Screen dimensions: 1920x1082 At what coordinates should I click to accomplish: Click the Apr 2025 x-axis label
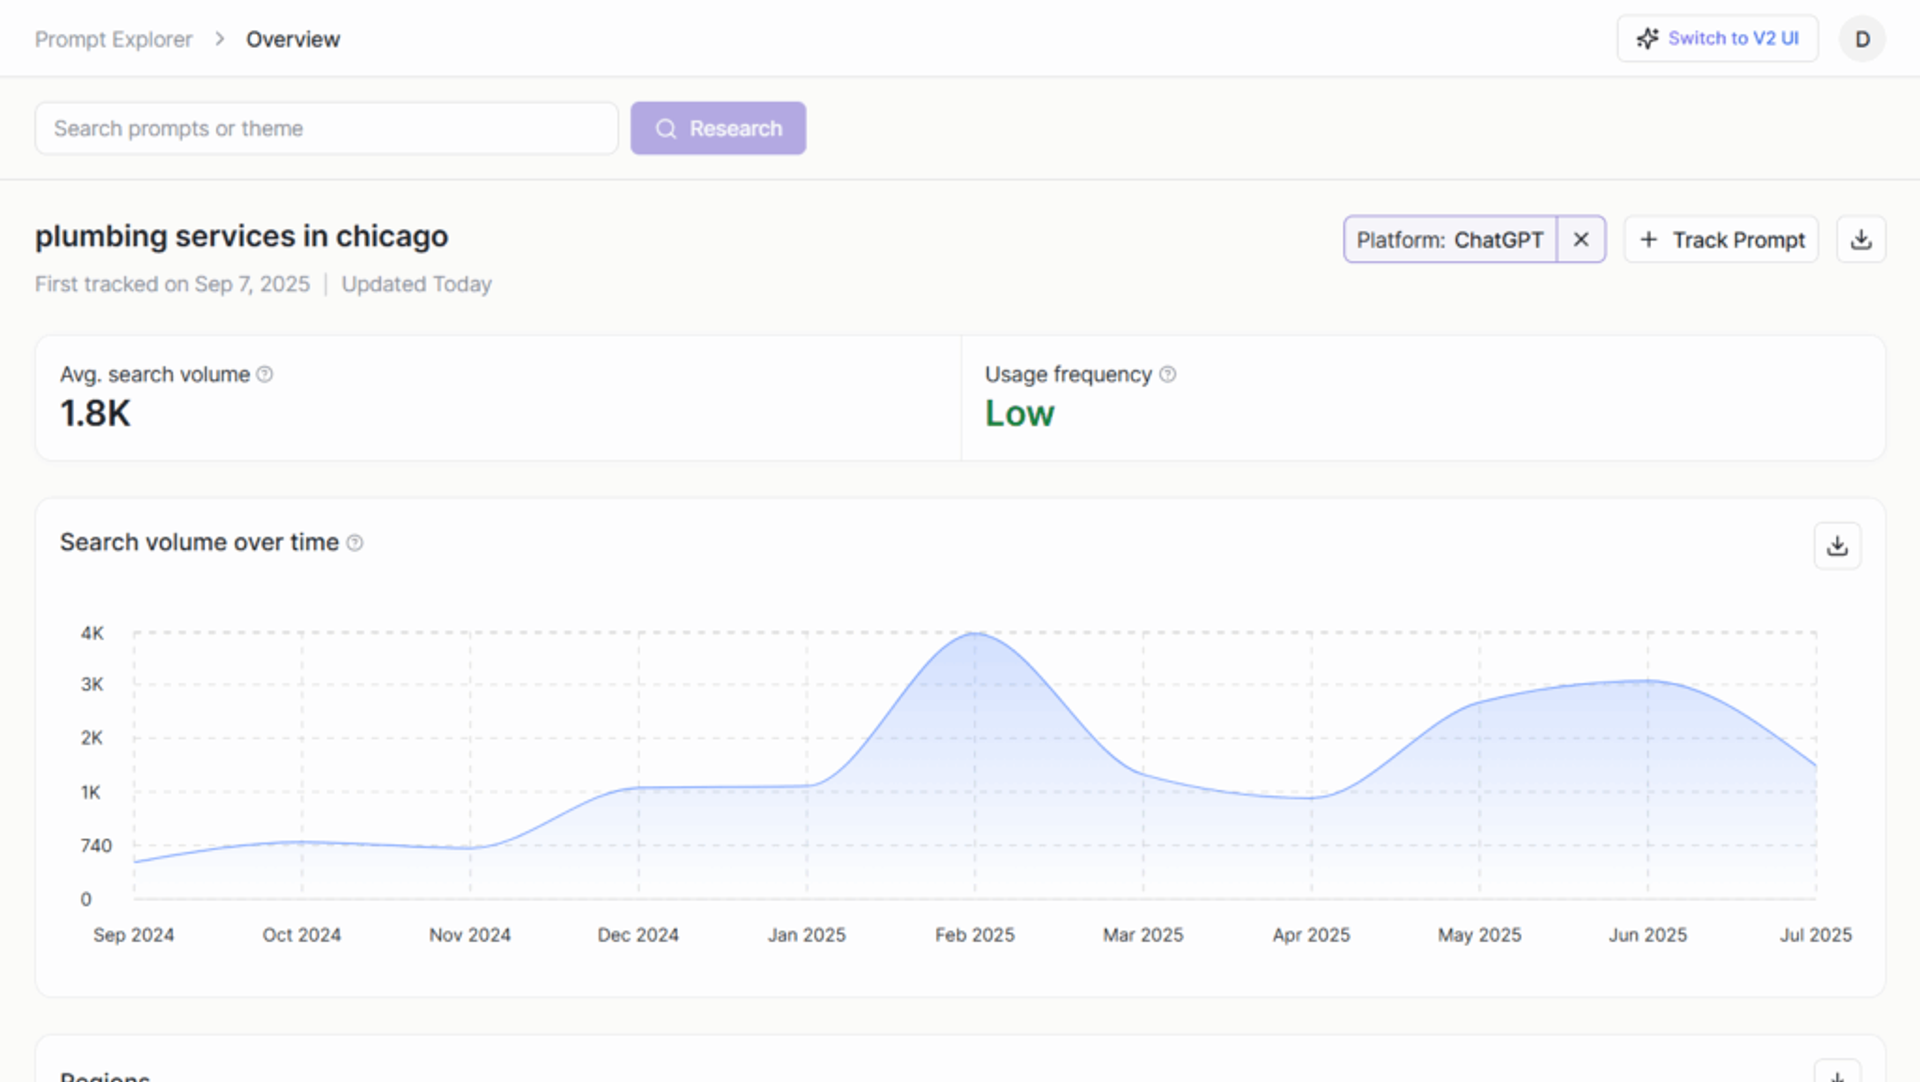tap(1311, 935)
